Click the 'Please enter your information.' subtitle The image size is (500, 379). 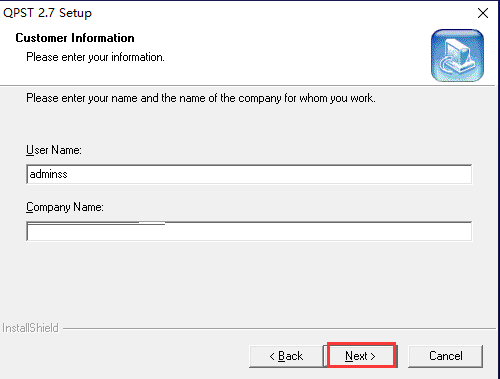pos(95,57)
